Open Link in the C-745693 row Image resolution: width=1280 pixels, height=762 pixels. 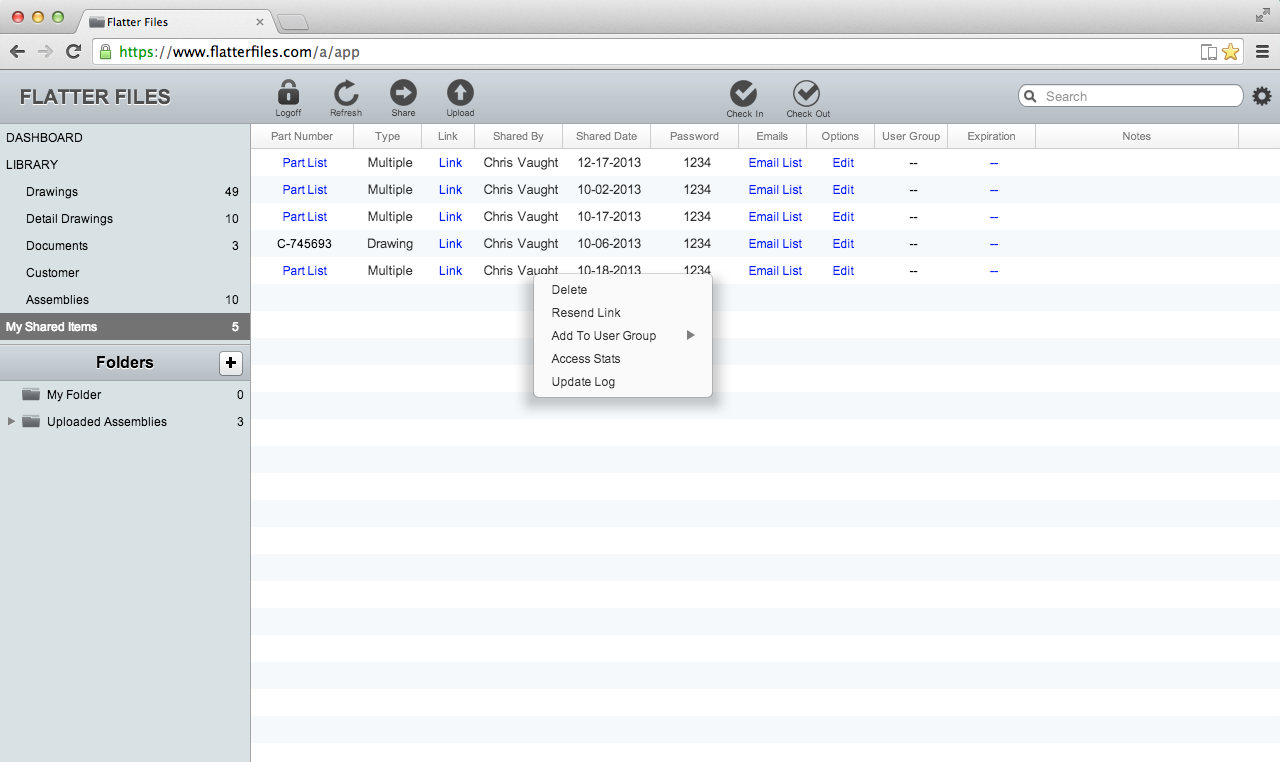point(450,244)
